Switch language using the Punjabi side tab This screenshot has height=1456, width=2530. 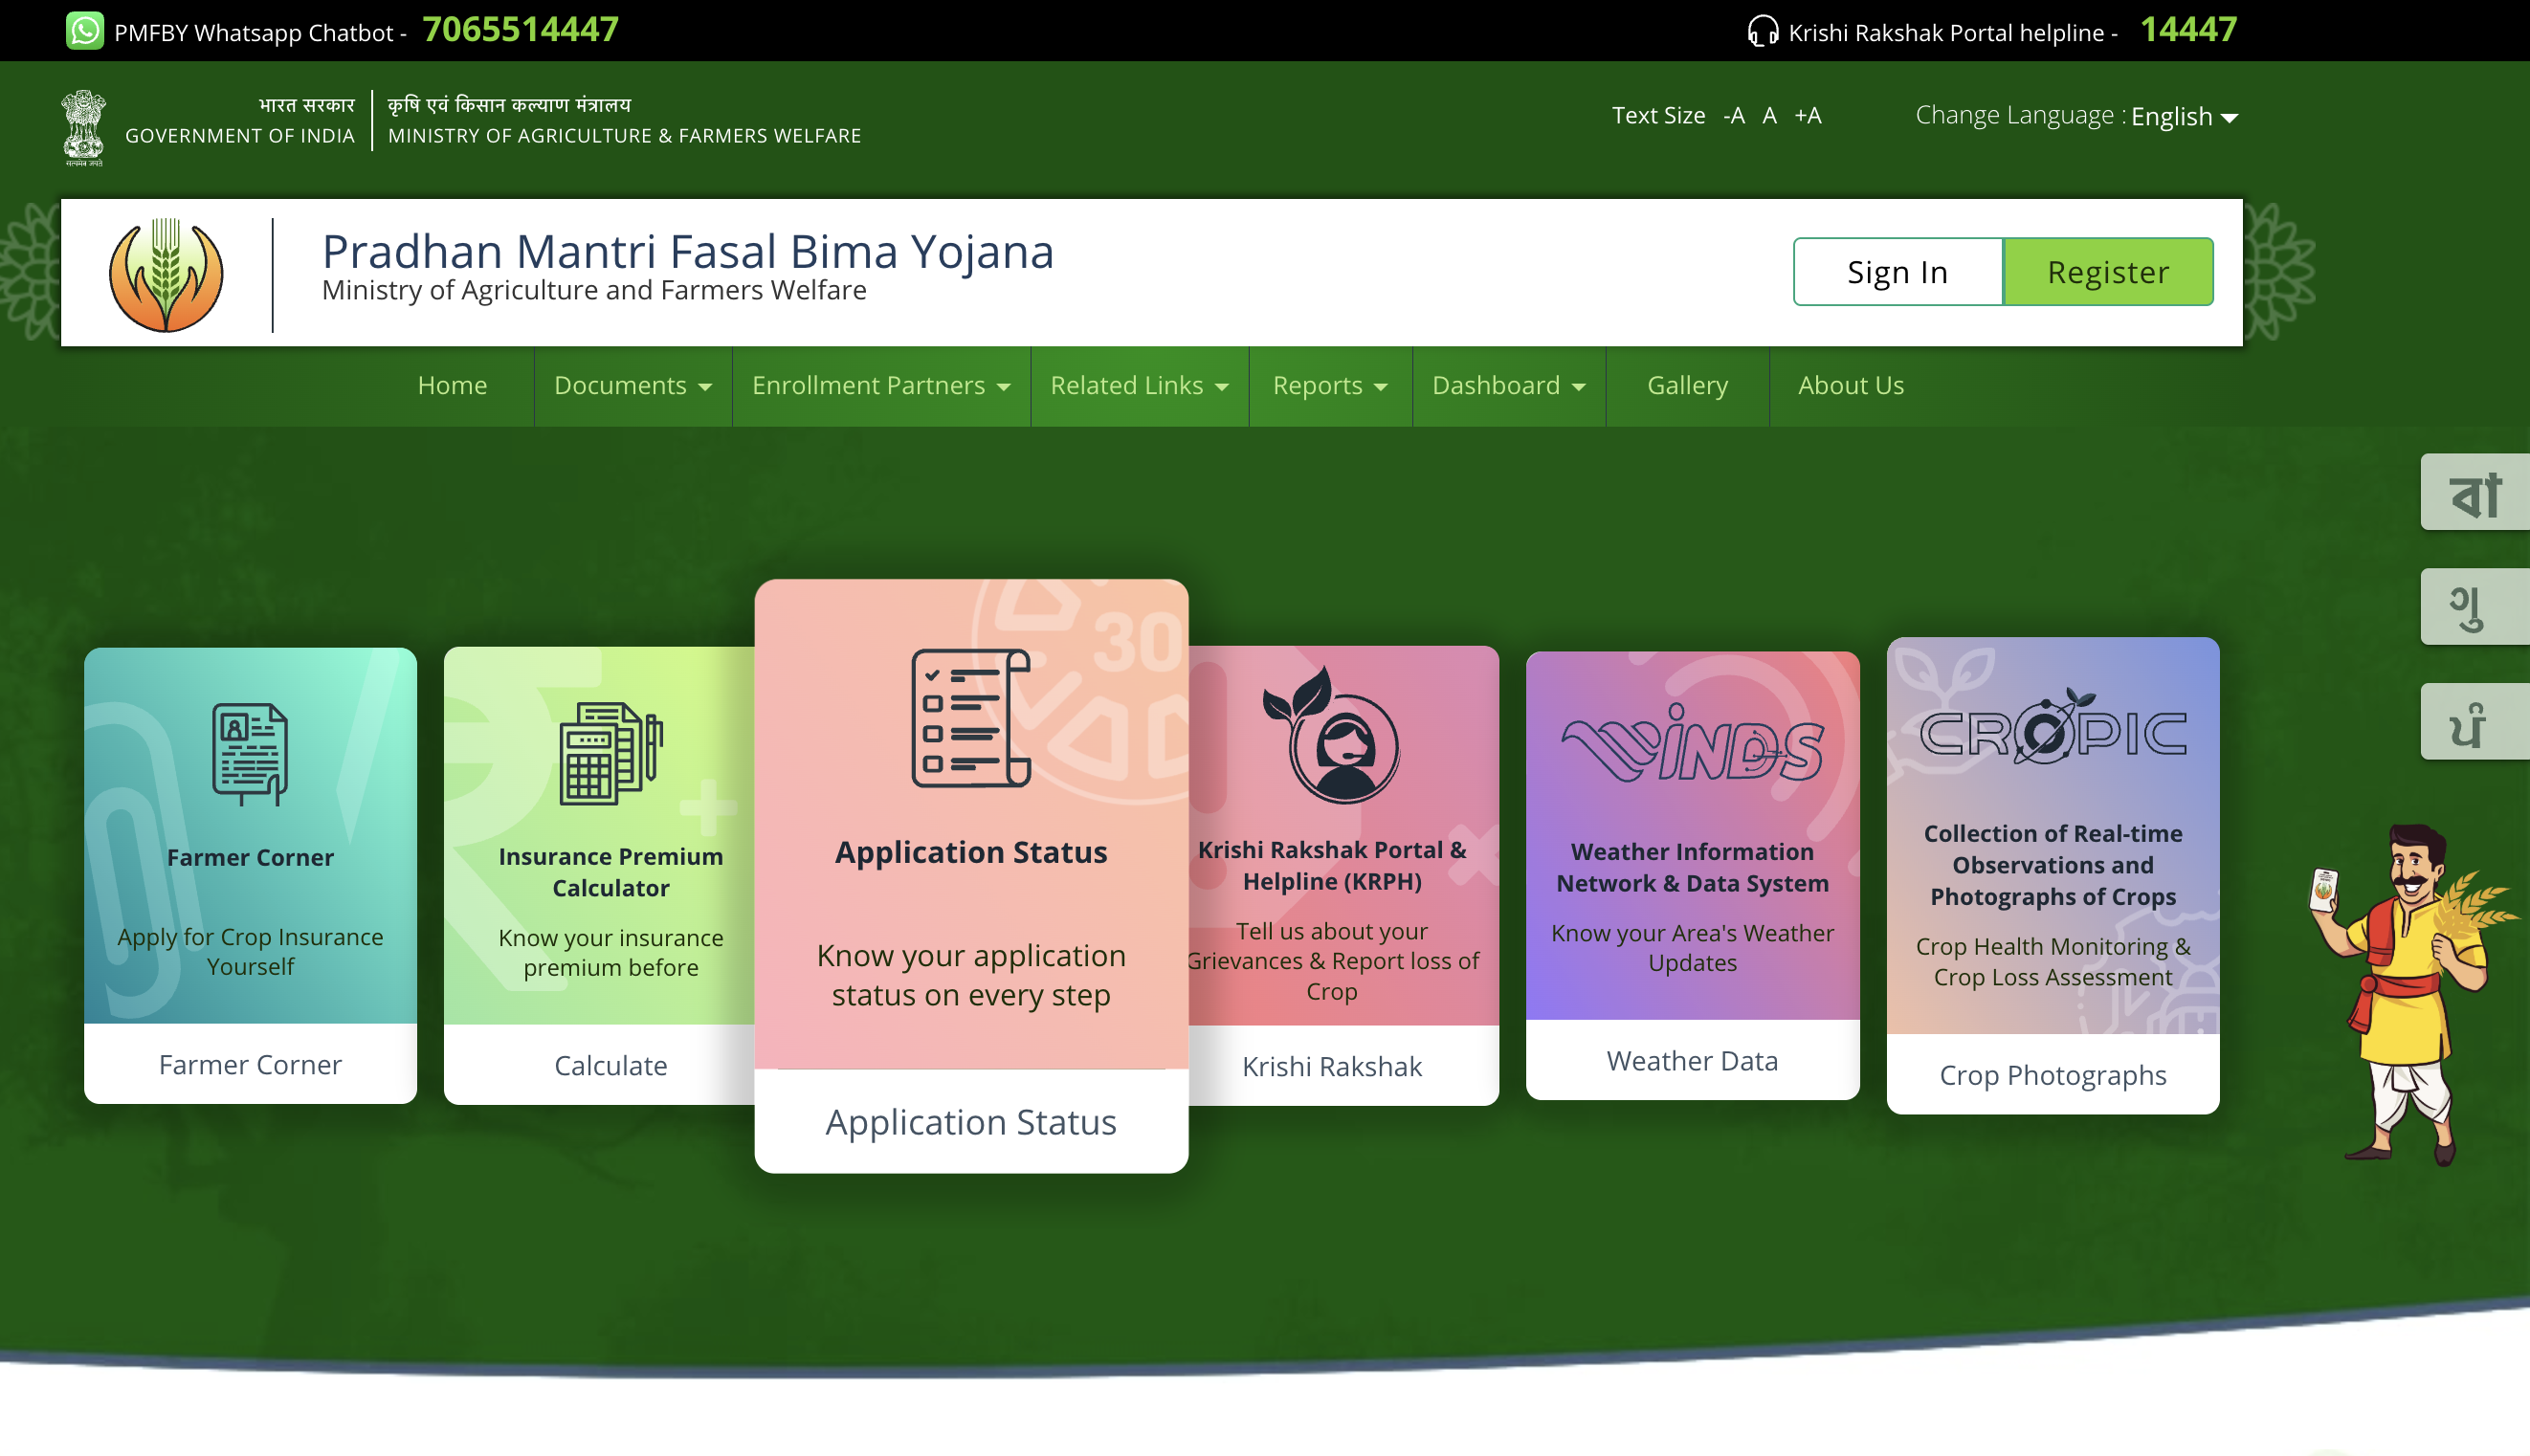[x=2475, y=722]
